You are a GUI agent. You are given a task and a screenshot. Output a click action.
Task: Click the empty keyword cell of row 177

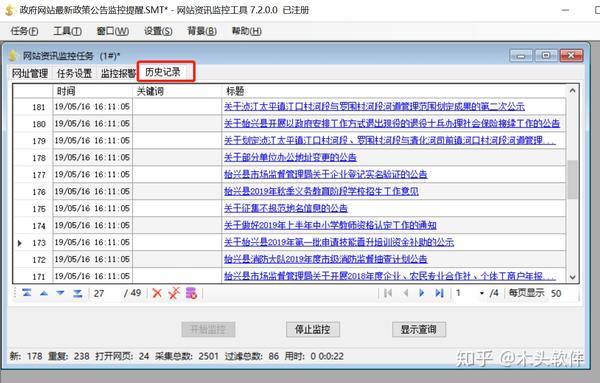pyautogui.click(x=177, y=174)
